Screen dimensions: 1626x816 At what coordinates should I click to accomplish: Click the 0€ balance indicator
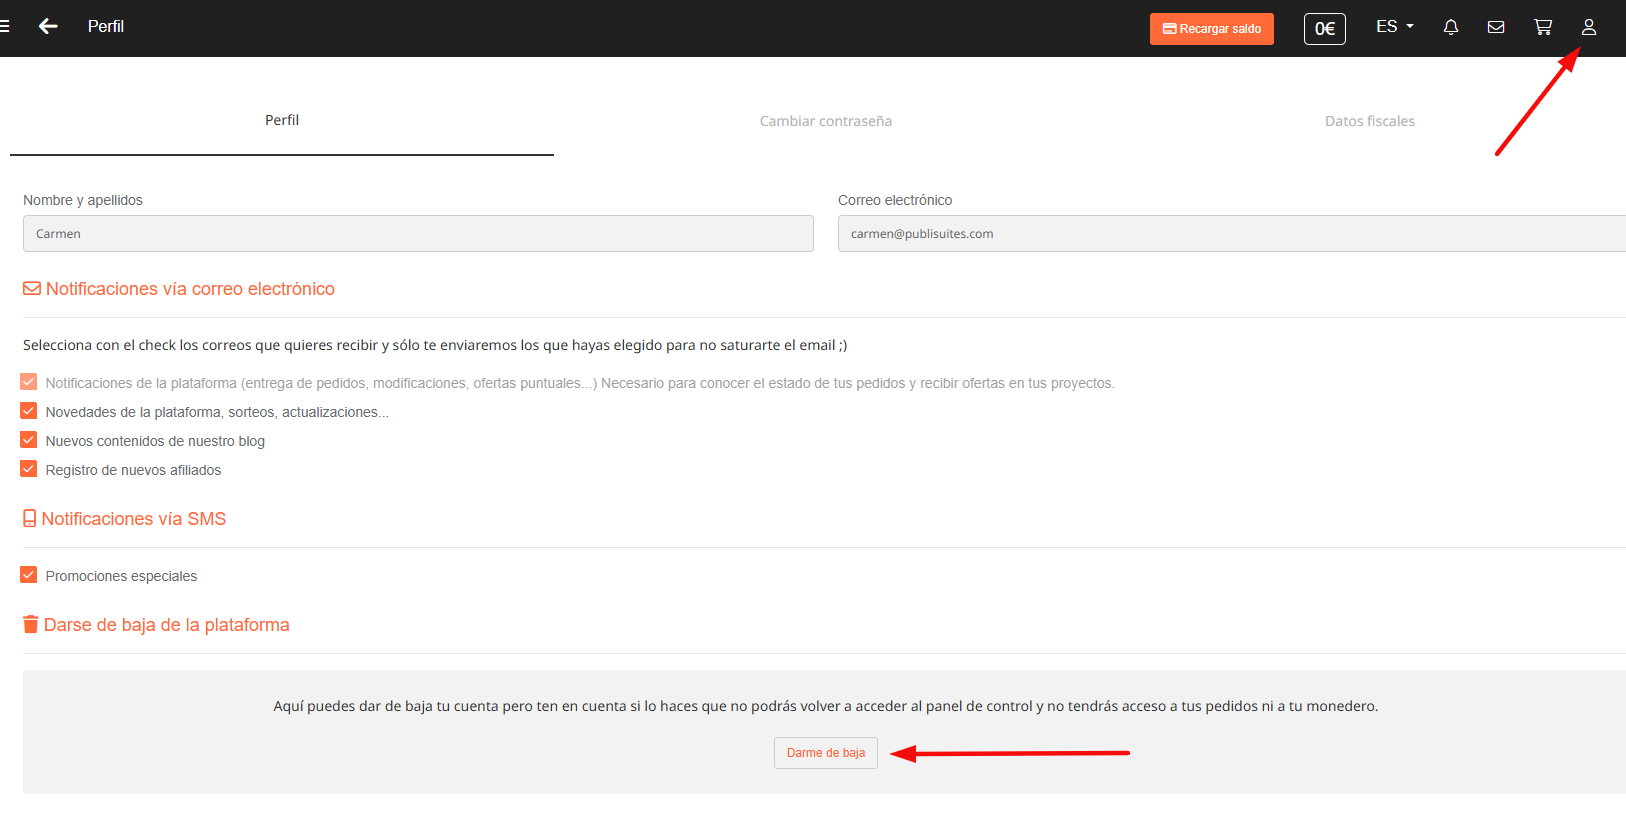coord(1324,29)
